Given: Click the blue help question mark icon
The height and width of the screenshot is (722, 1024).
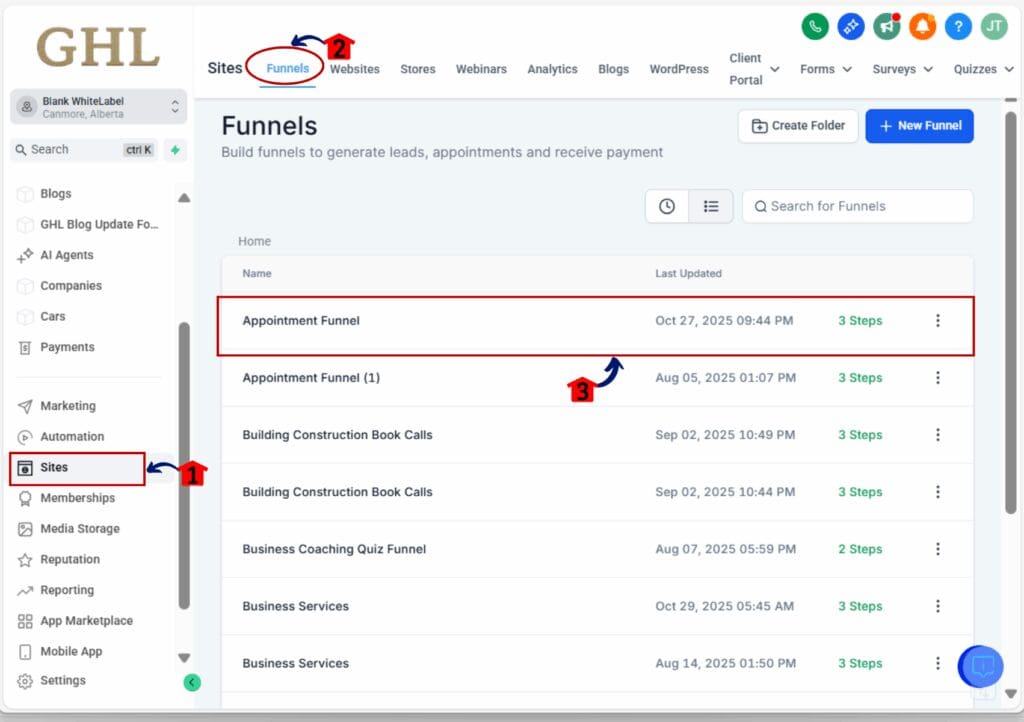Looking at the screenshot, I should [x=957, y=27].
